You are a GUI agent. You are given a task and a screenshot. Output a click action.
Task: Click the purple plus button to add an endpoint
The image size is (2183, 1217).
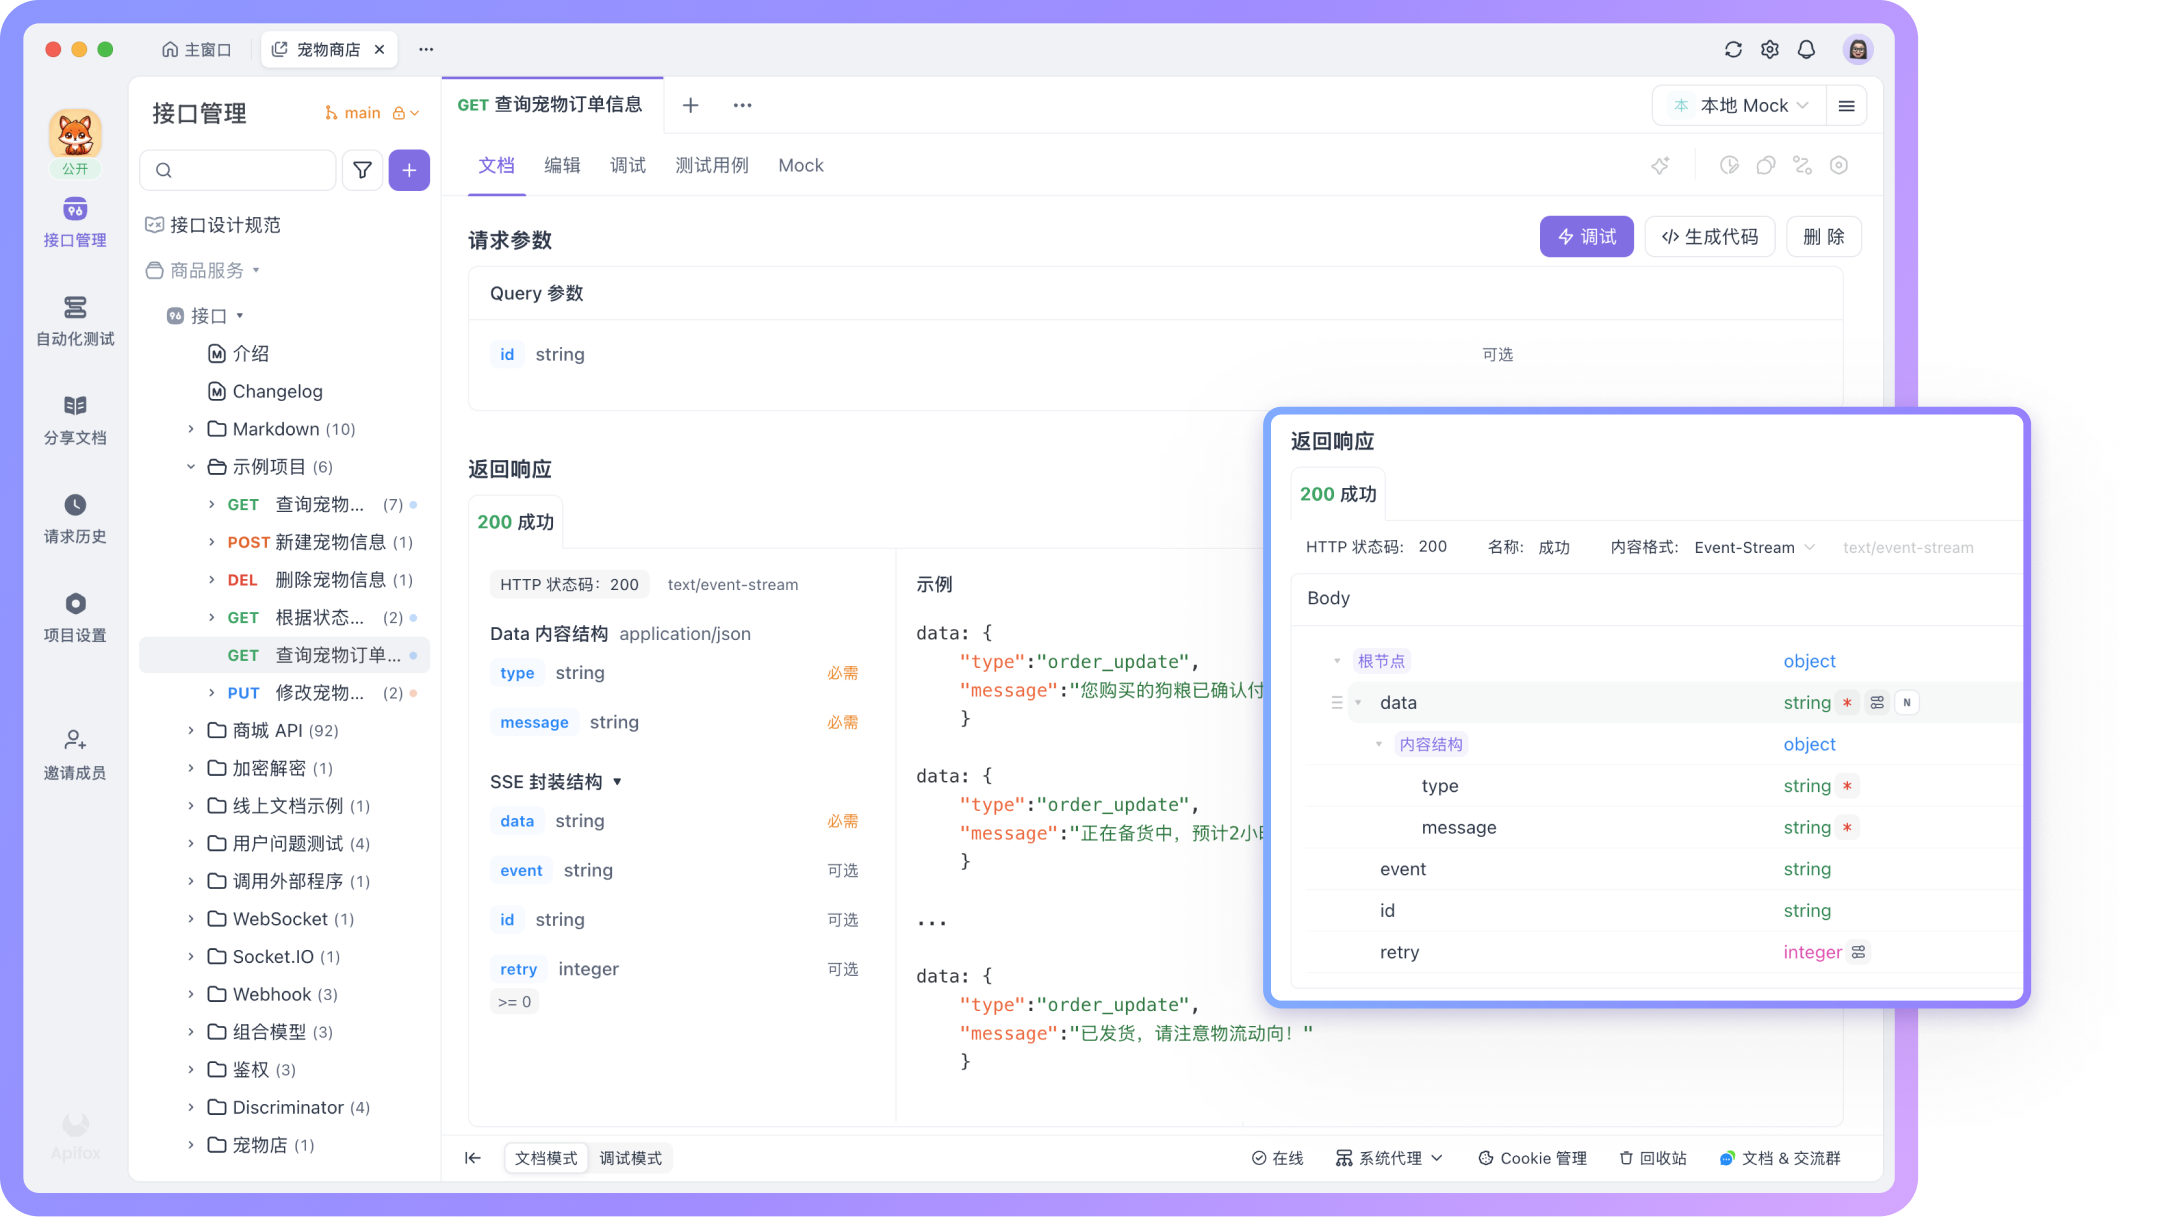point(409,170)
